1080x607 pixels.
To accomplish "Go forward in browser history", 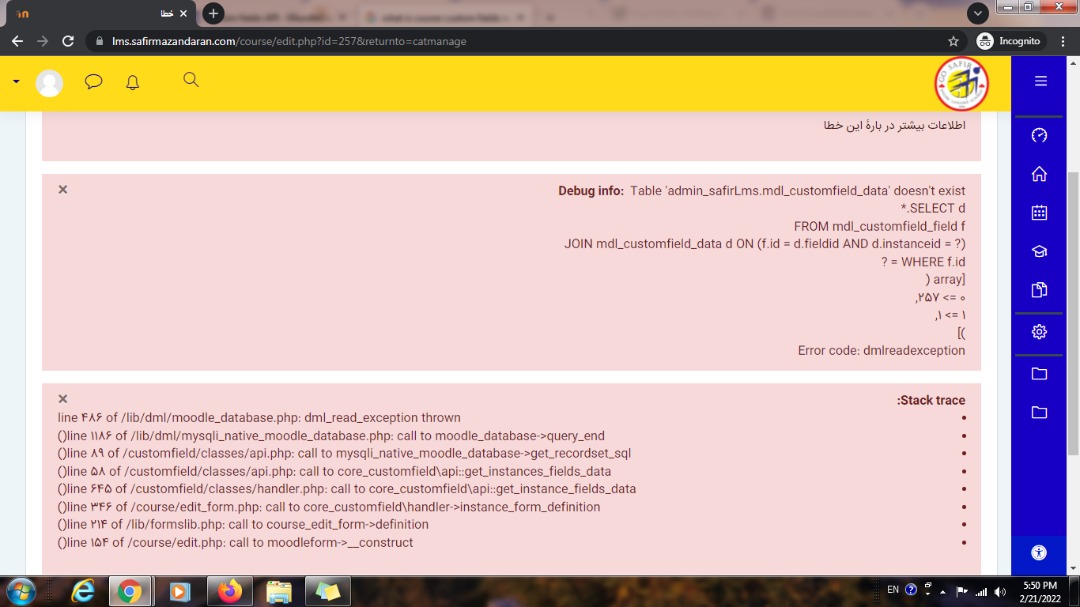I will [x=43, y=41].
